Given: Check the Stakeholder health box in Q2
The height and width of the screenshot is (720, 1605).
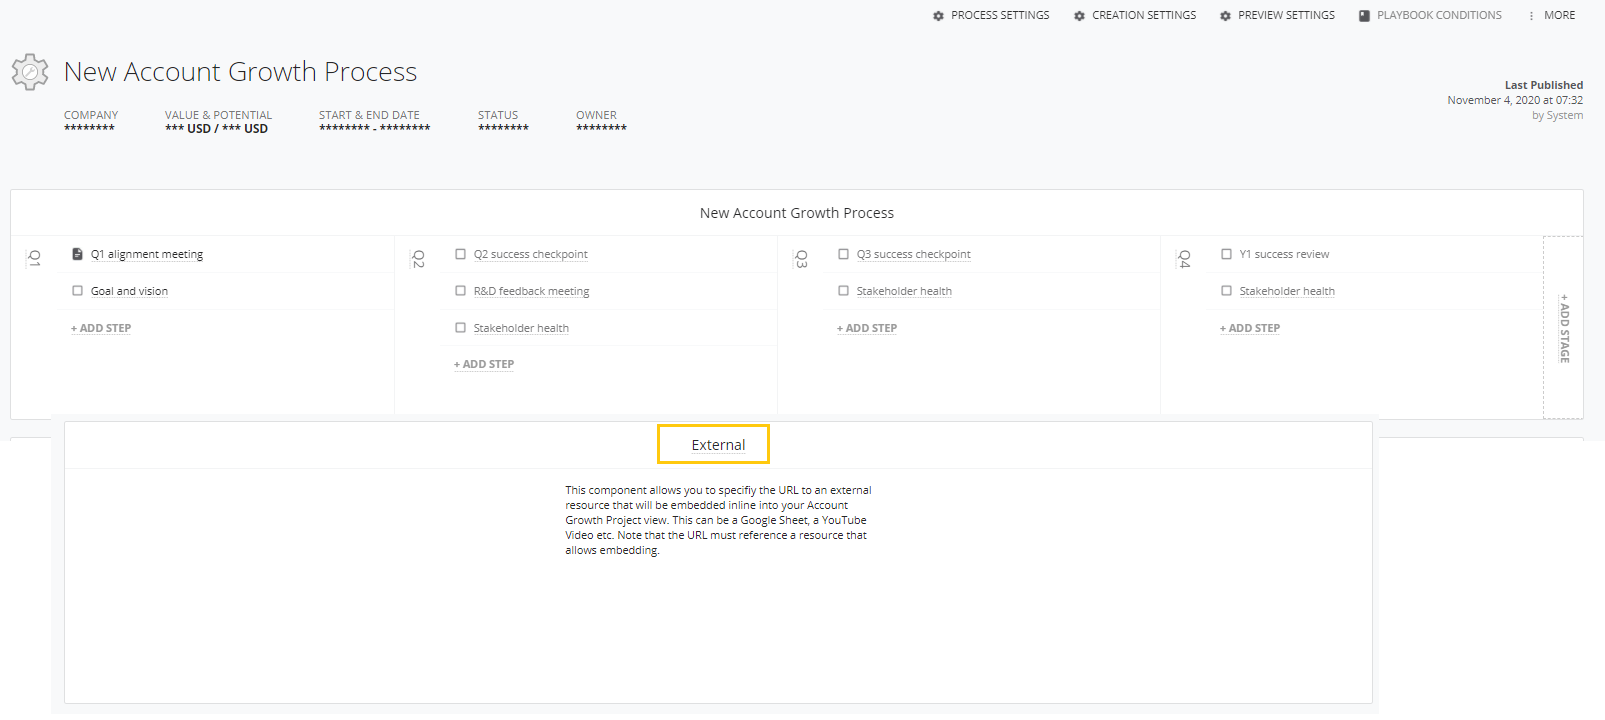Looking at the screenshot, I should pos(460,328).
